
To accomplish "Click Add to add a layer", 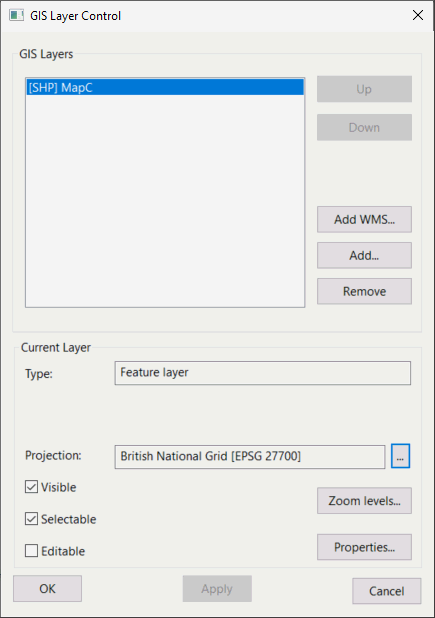I will pyautogui.click(x=364, y=255).
